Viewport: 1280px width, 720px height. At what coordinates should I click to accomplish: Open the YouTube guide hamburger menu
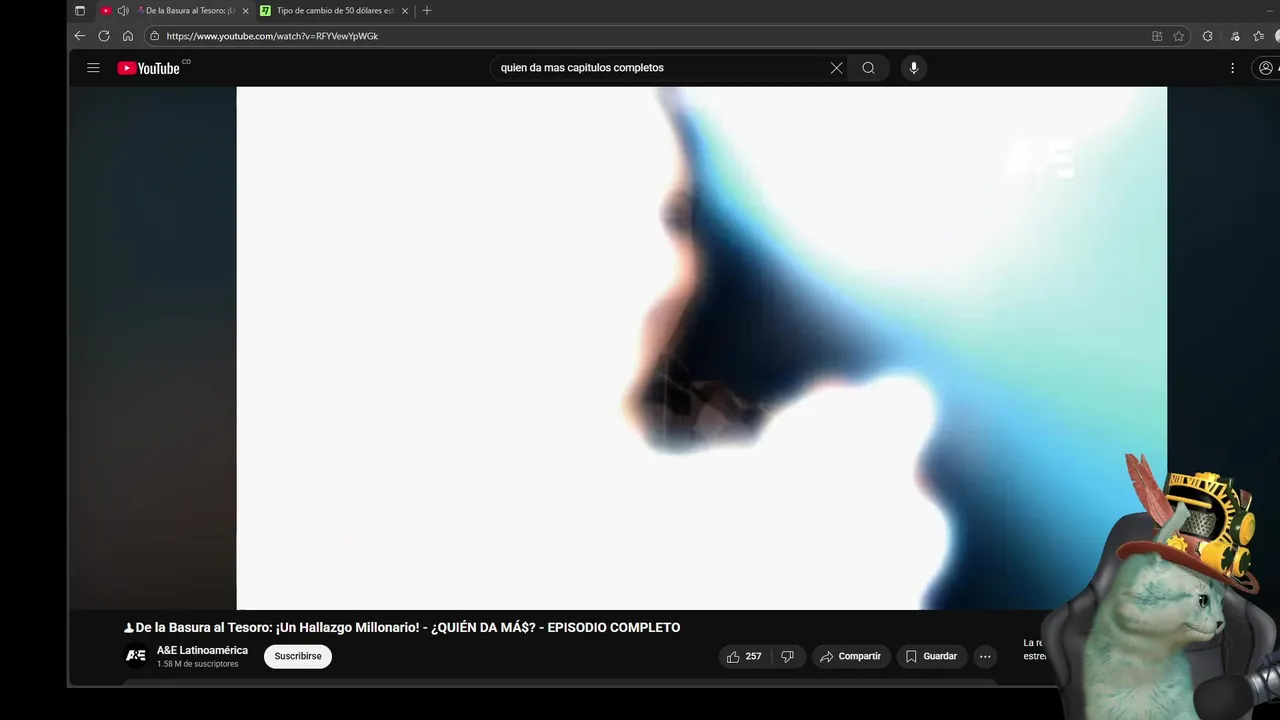point(93,68)
